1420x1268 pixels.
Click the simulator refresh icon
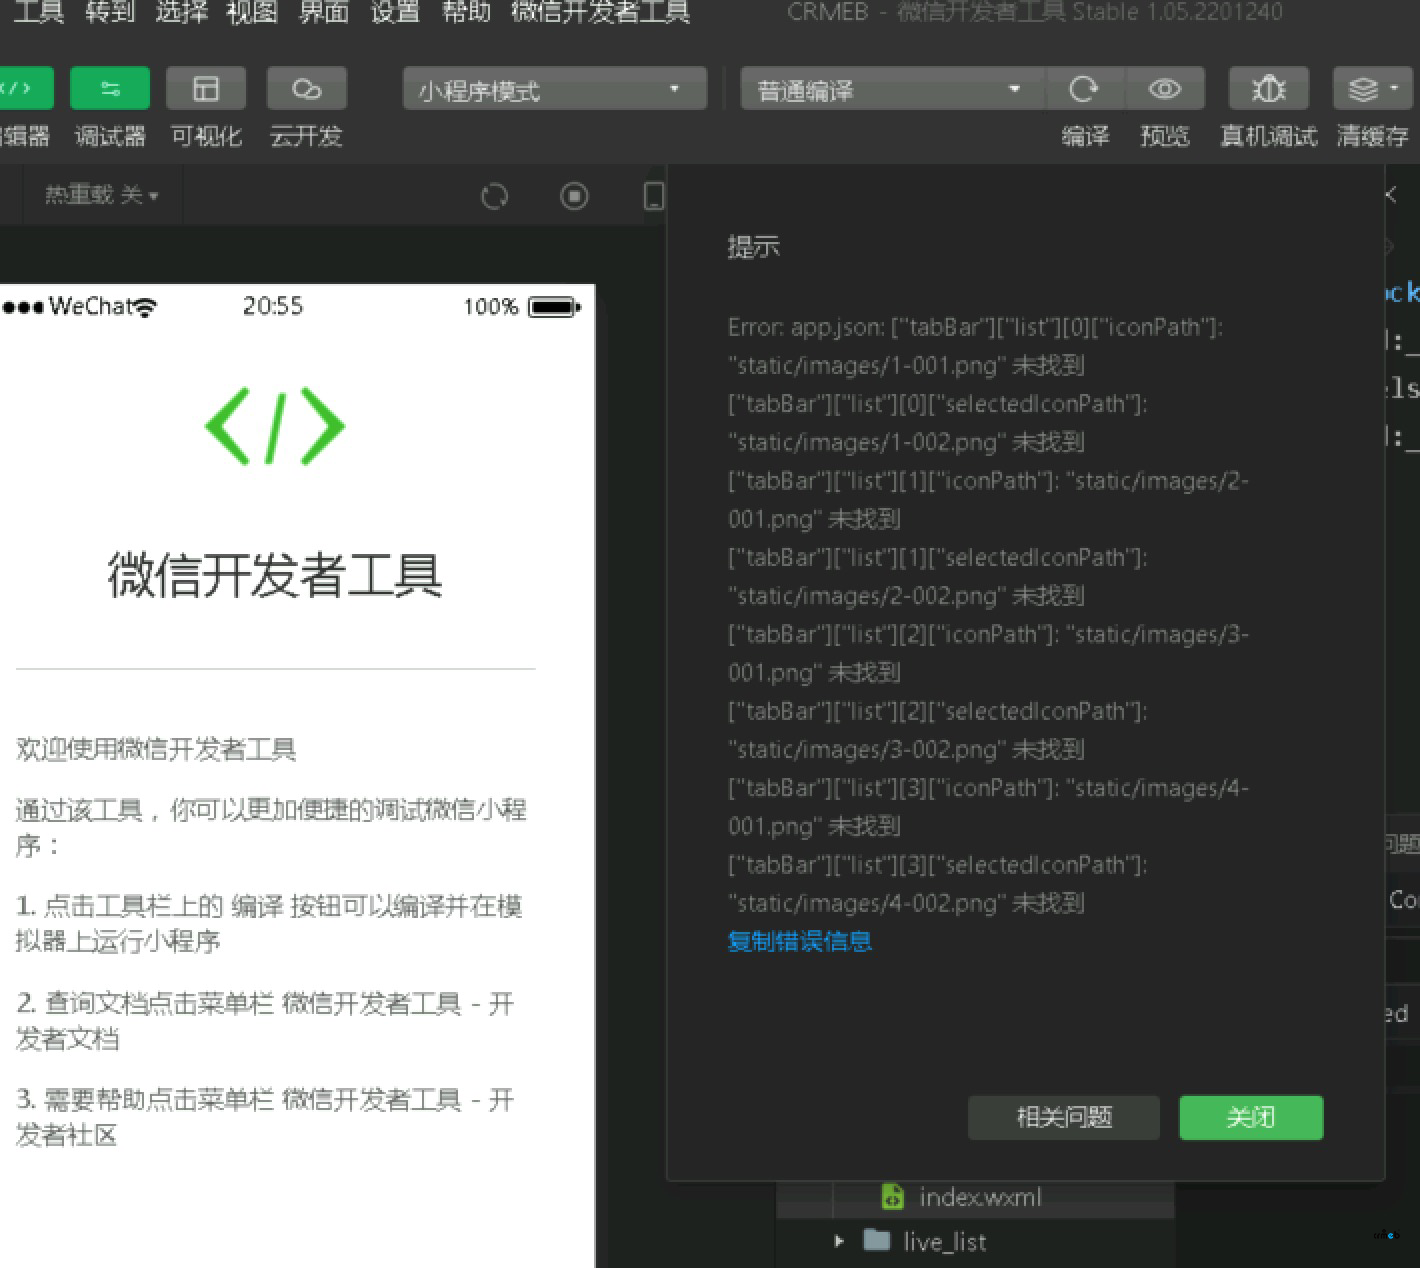pos(495,196)
